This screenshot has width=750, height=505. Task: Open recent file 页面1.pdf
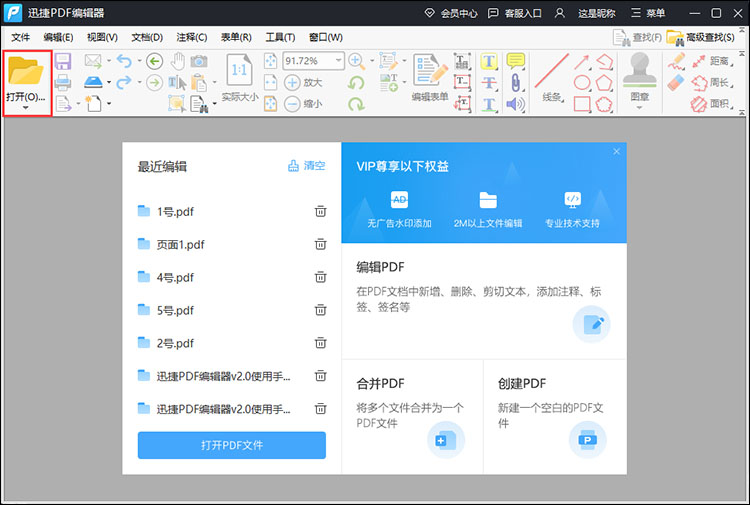(x=171, y=244)
